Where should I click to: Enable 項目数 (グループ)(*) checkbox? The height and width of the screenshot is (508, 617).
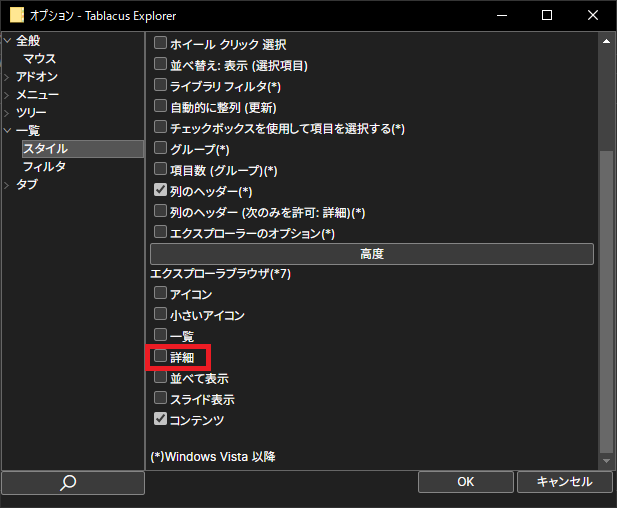pos(160,169)
